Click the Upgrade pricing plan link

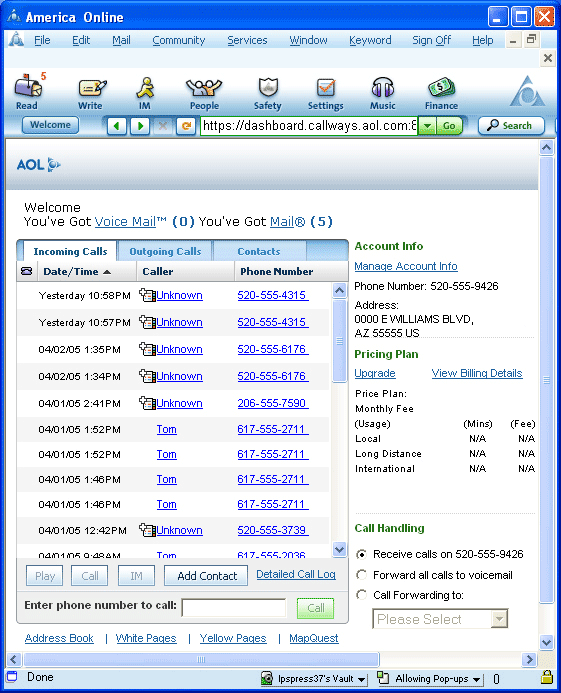tap(375, 373)
